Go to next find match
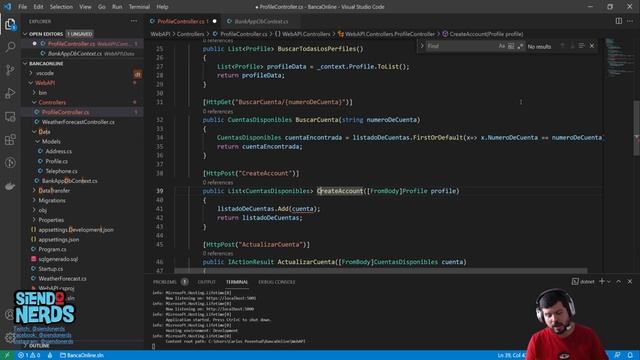The width and height of the screenshot is (640, 360). [x=572, y=46]
